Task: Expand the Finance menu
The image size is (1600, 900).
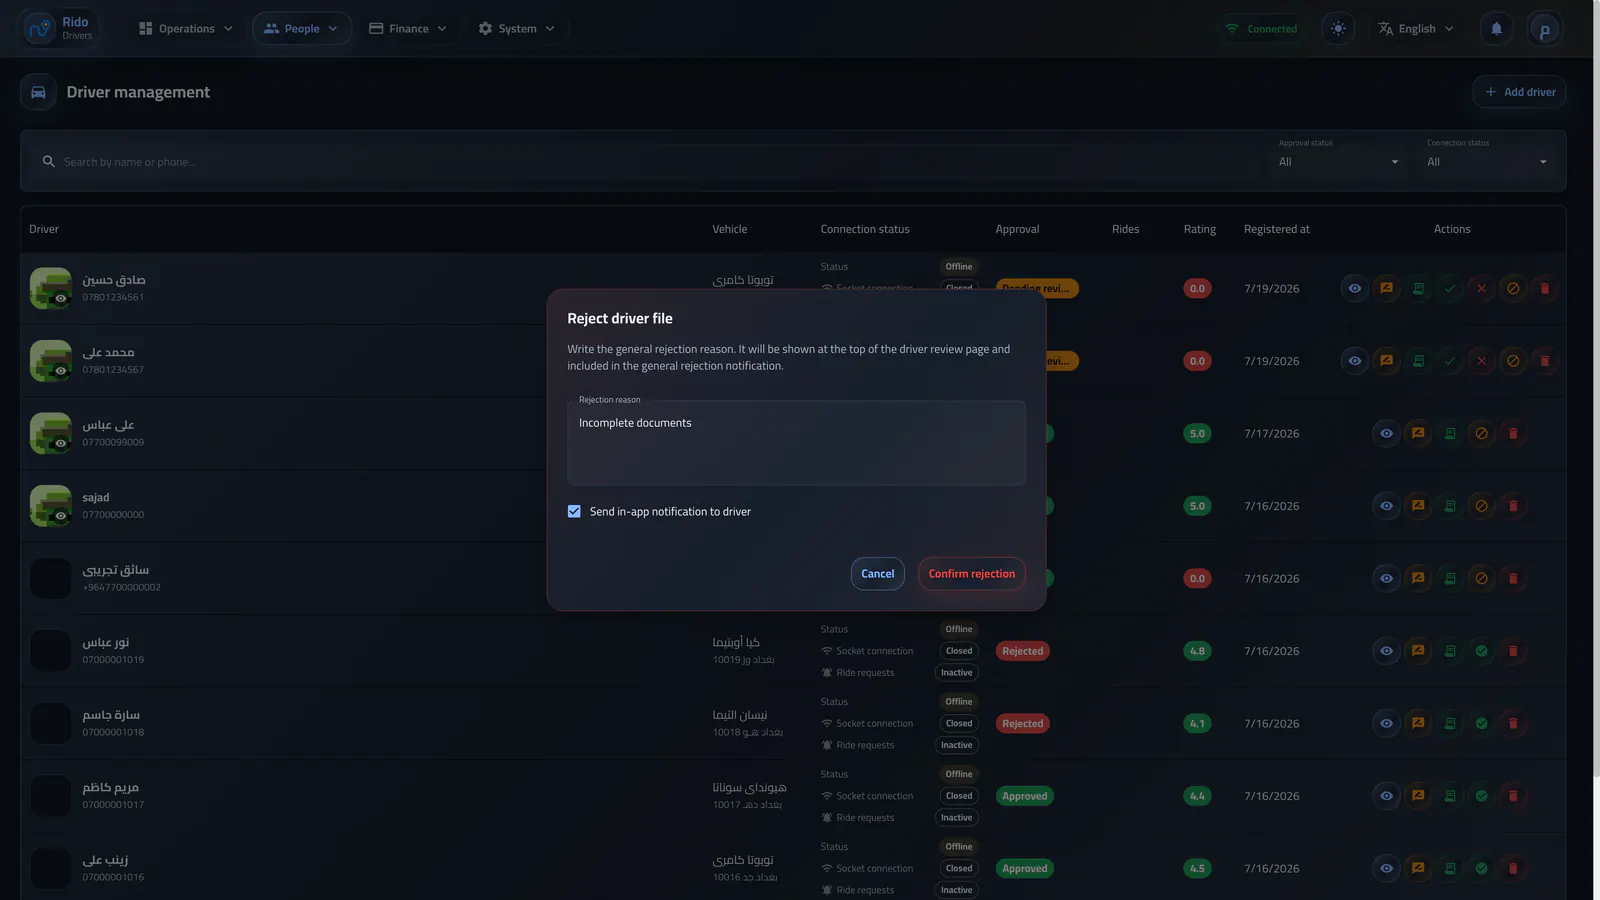Action: 408,29
